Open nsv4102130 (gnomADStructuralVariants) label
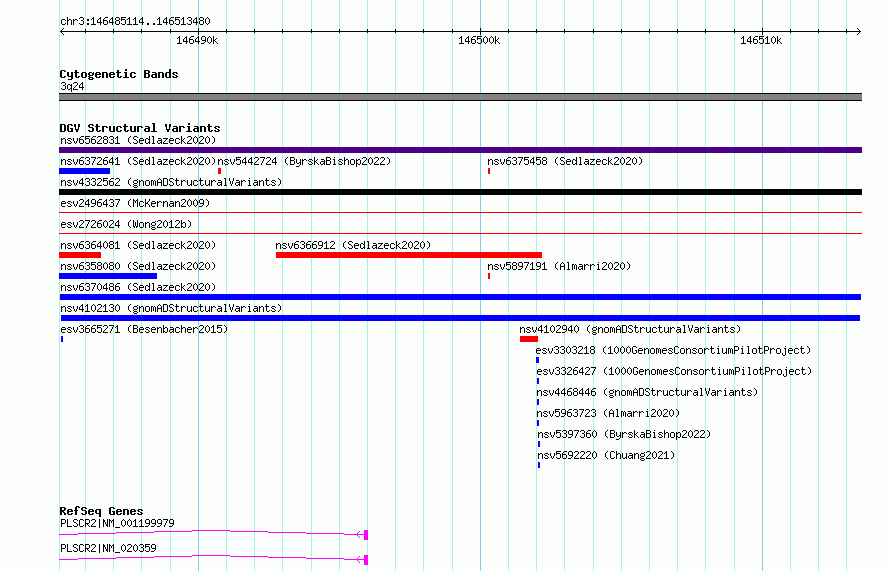The height and width of the screenshot is (571, 890). pyautogui.click(x=171, y=308)
